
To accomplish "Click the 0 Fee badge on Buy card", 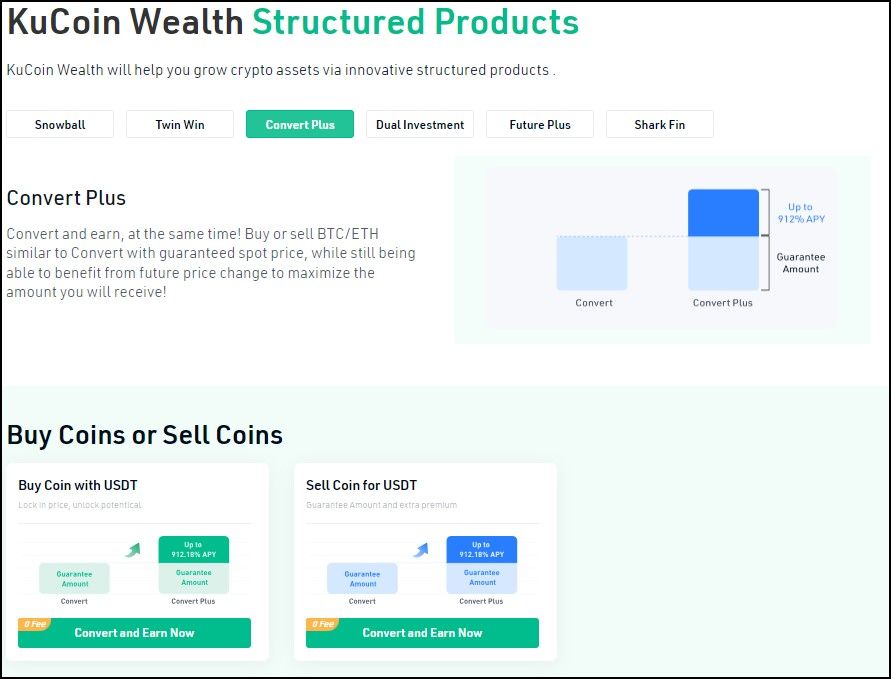I will pos(33,624).
